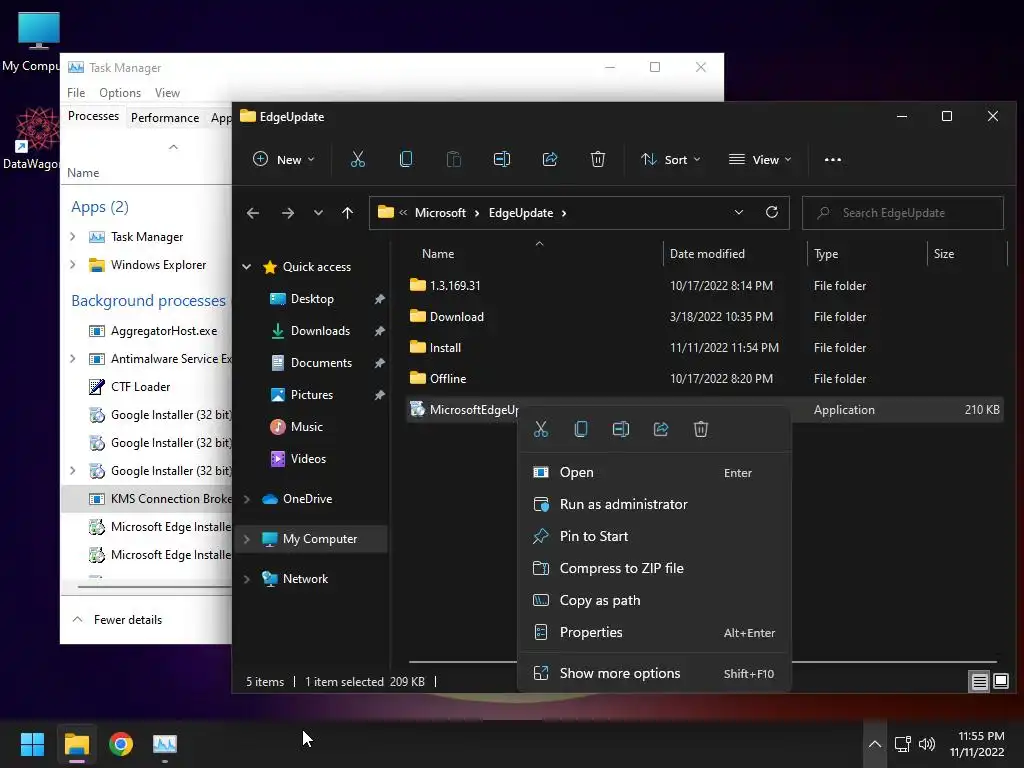Click Rename icon in the context menu
Viewport: 1024px width, 768px height.
pyautogui.click(x=620, y=429)
